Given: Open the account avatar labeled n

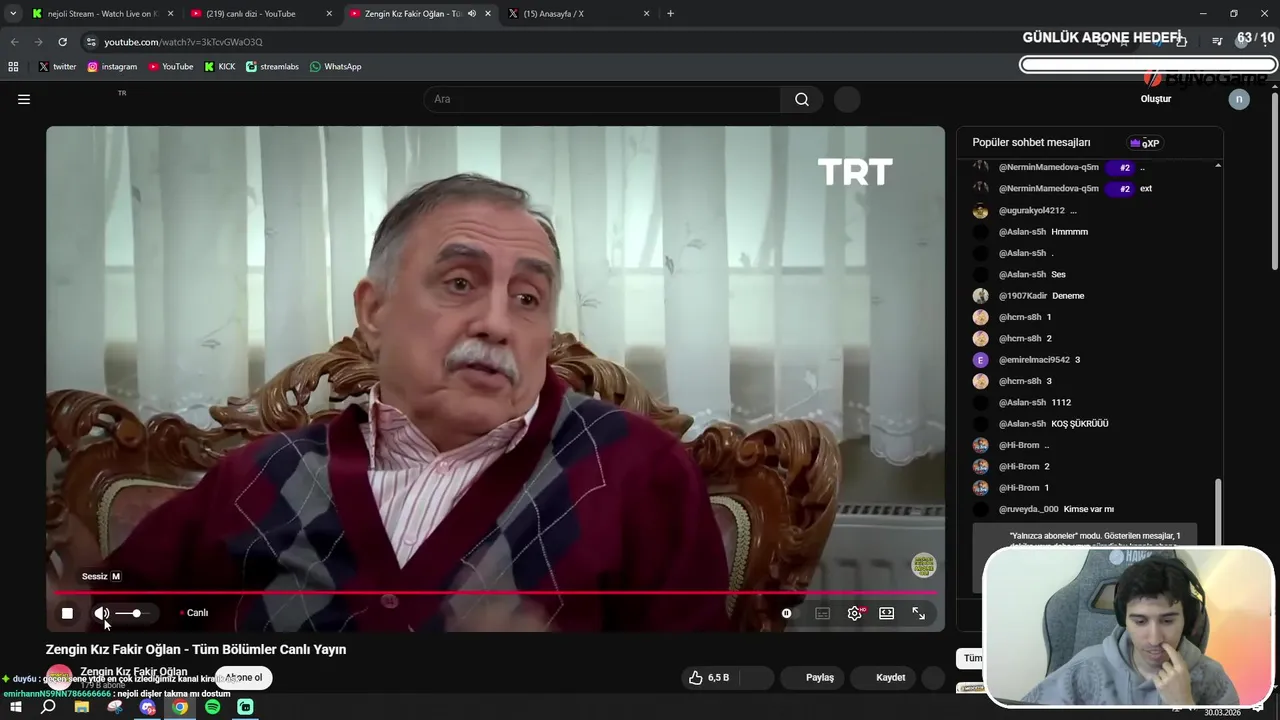Looking at the screenshot, I should pos(1239,99).
